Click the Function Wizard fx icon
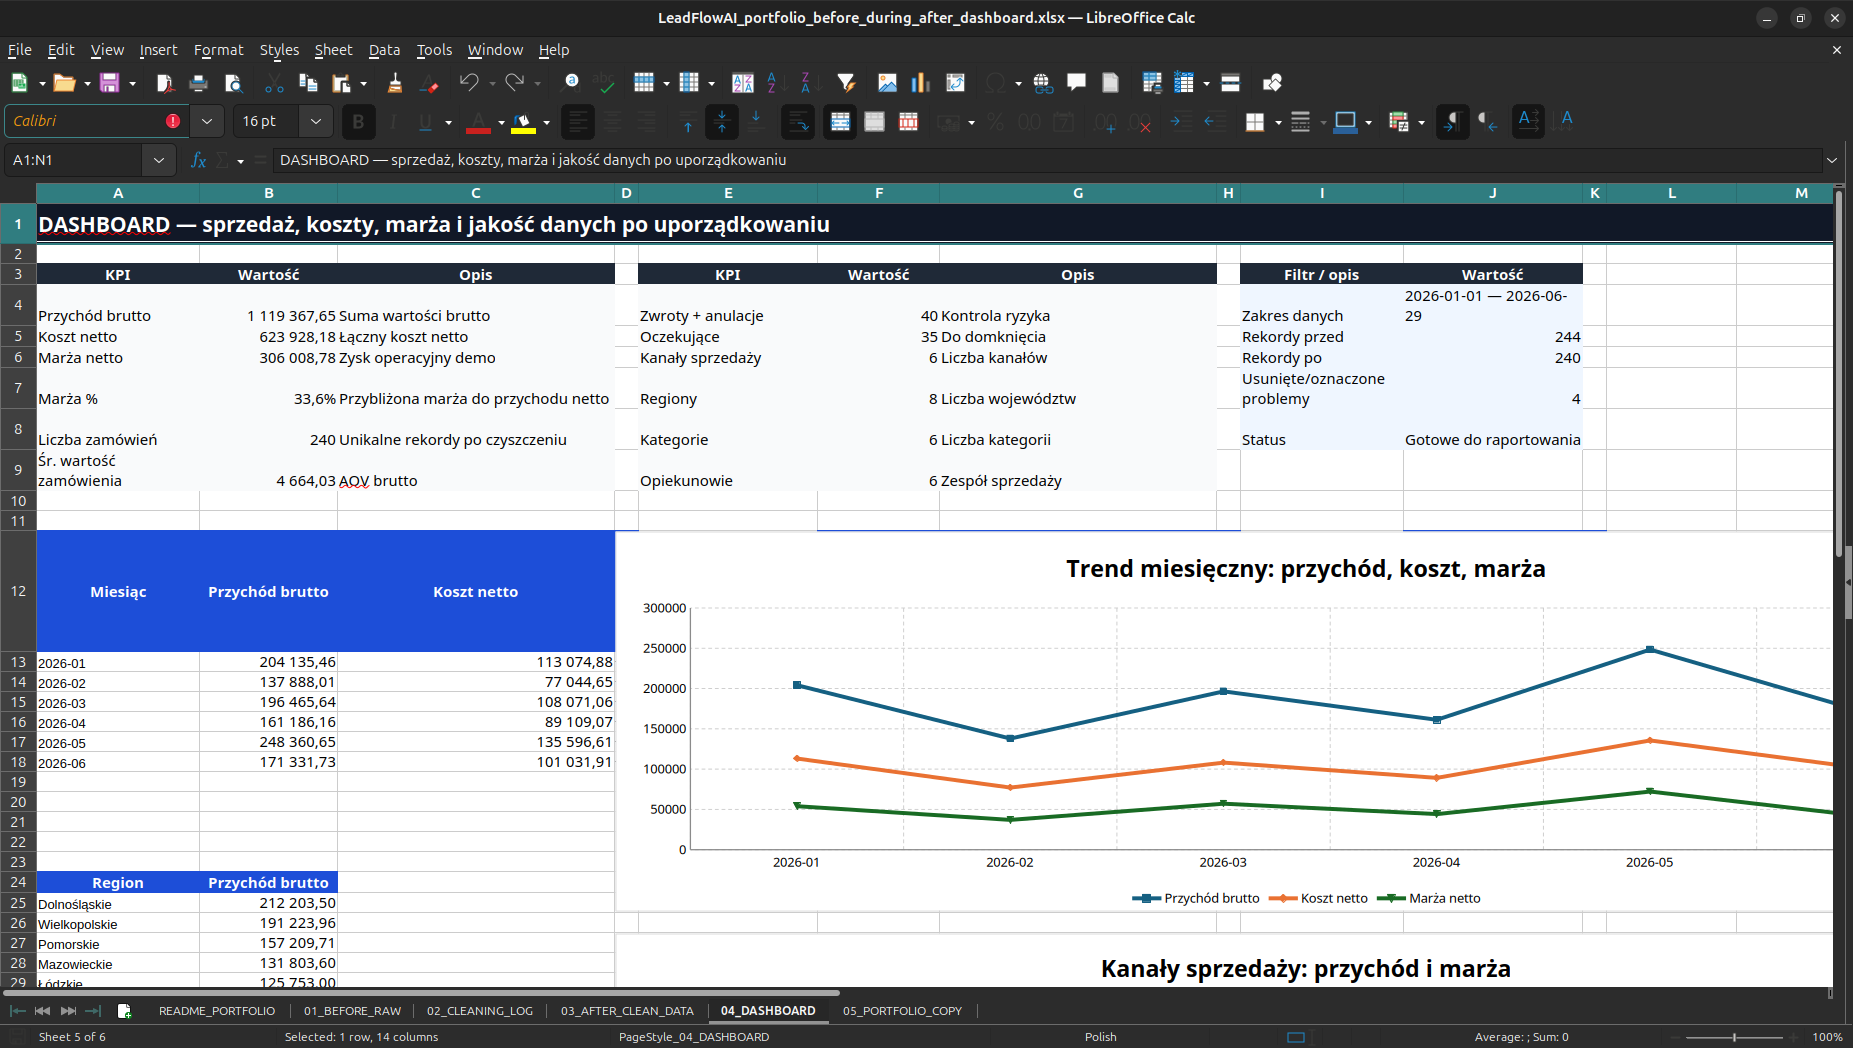This screenshot has width=1853, height=1048. pyautogui.click(x=198, y=160)
